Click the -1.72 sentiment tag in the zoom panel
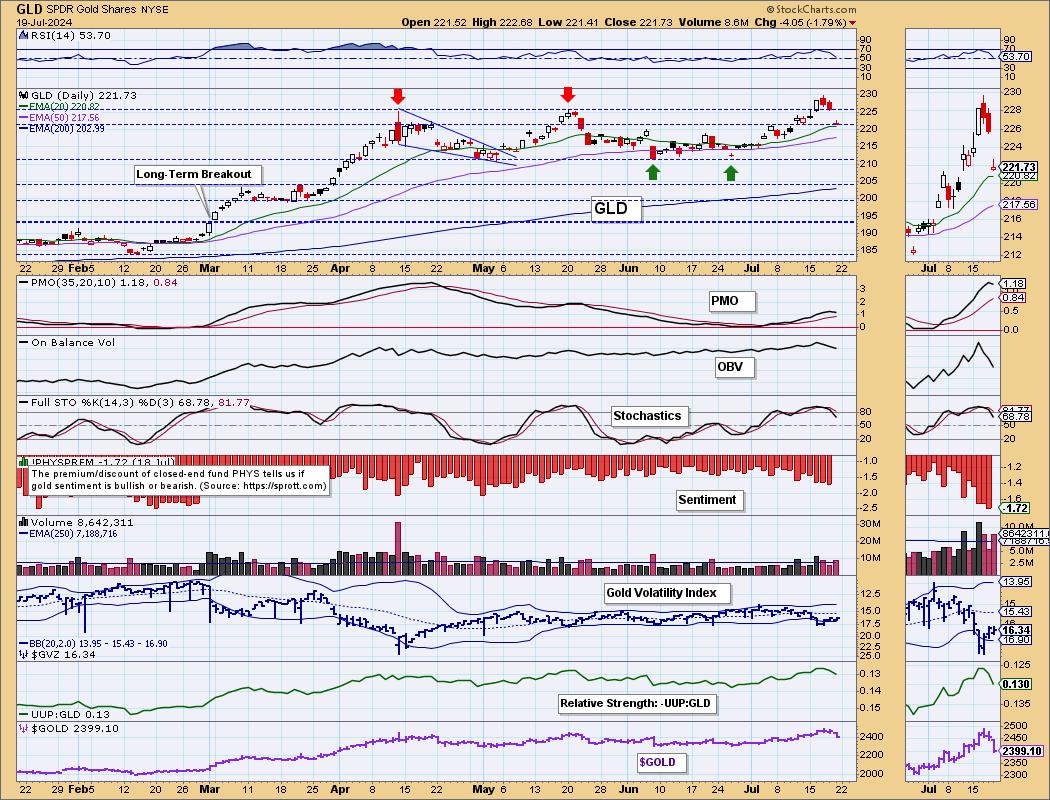 tap(1016, 508)
